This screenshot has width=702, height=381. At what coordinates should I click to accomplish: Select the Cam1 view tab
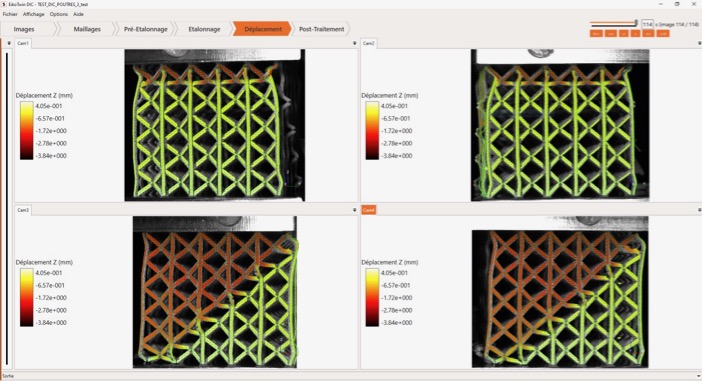23,43
